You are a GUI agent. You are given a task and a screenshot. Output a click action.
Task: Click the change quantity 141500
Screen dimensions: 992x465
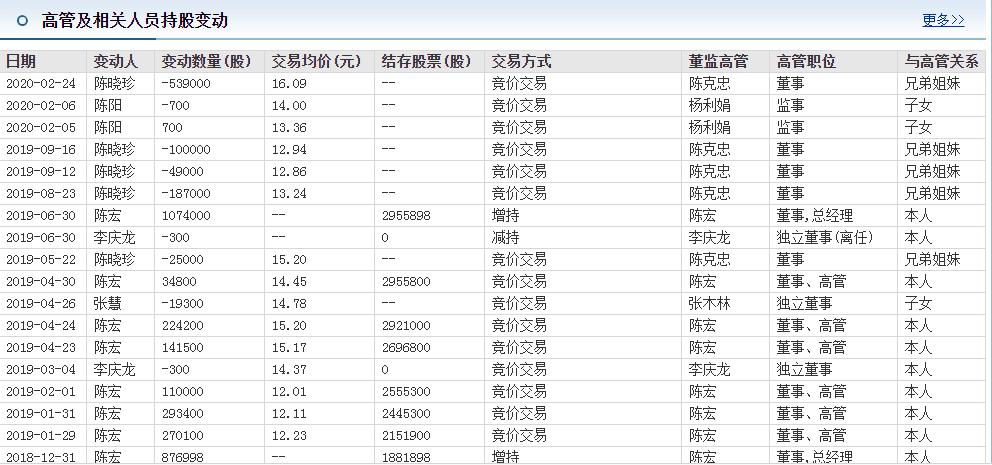click(x=182, y=348)
